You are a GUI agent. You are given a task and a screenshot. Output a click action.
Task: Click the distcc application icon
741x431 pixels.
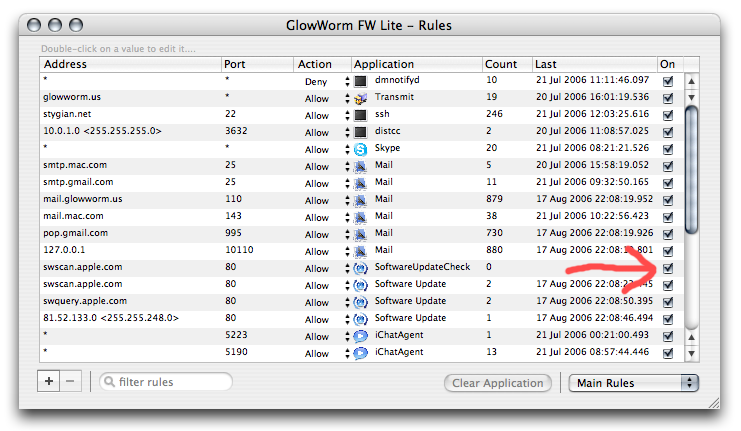click(x=360, y=132)
